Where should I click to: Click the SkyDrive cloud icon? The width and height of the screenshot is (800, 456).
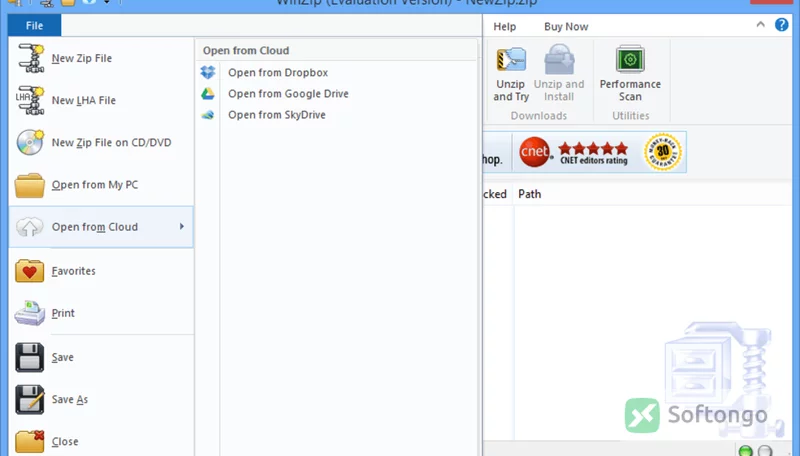[208, 115]
